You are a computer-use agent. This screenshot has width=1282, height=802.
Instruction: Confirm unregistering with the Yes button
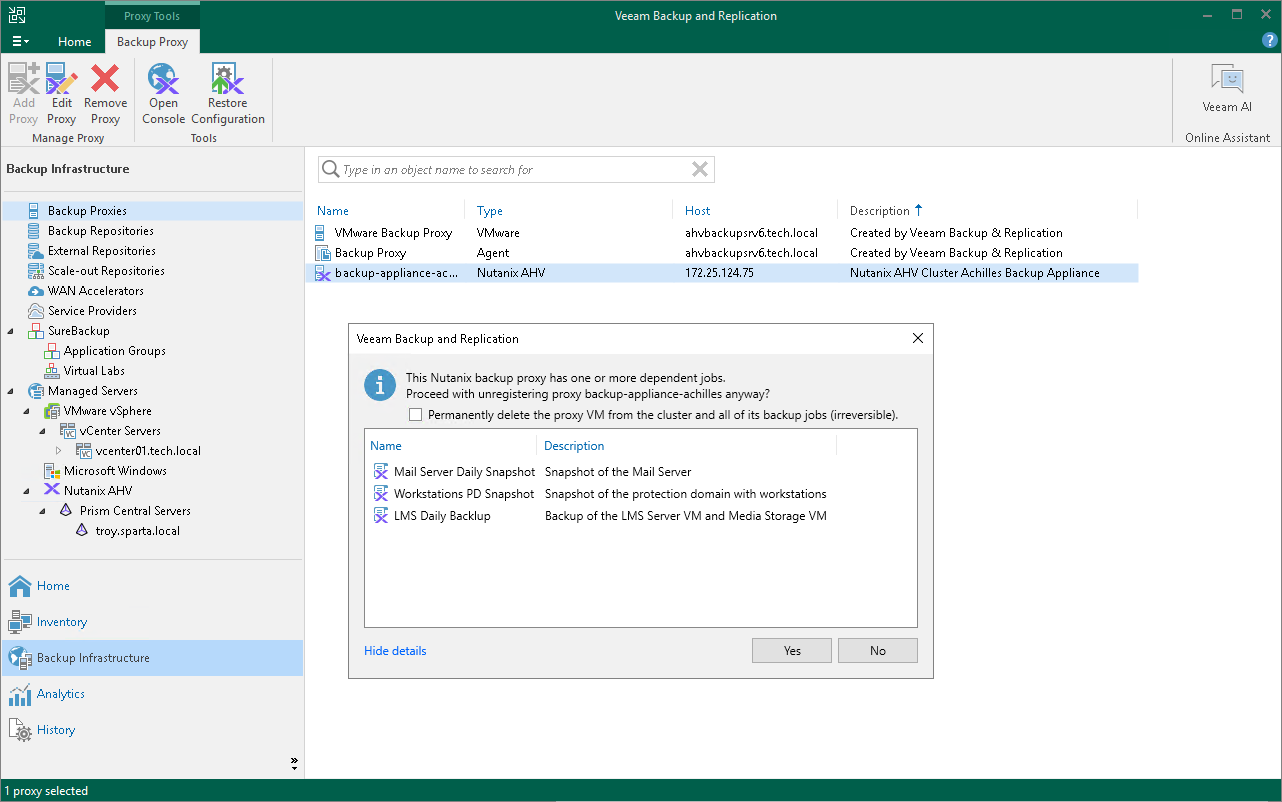792,651
